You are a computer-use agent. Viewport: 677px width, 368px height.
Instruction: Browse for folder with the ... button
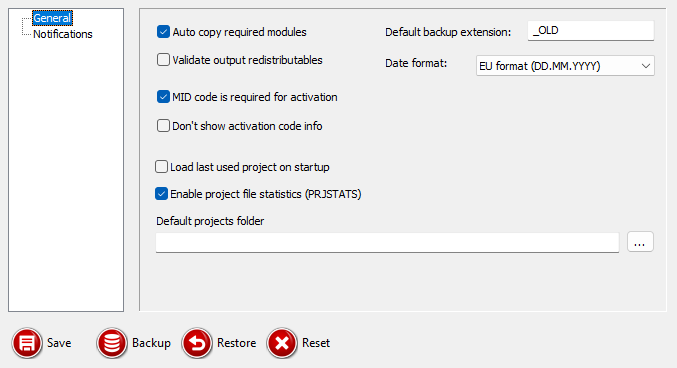[x=640, y=242]
